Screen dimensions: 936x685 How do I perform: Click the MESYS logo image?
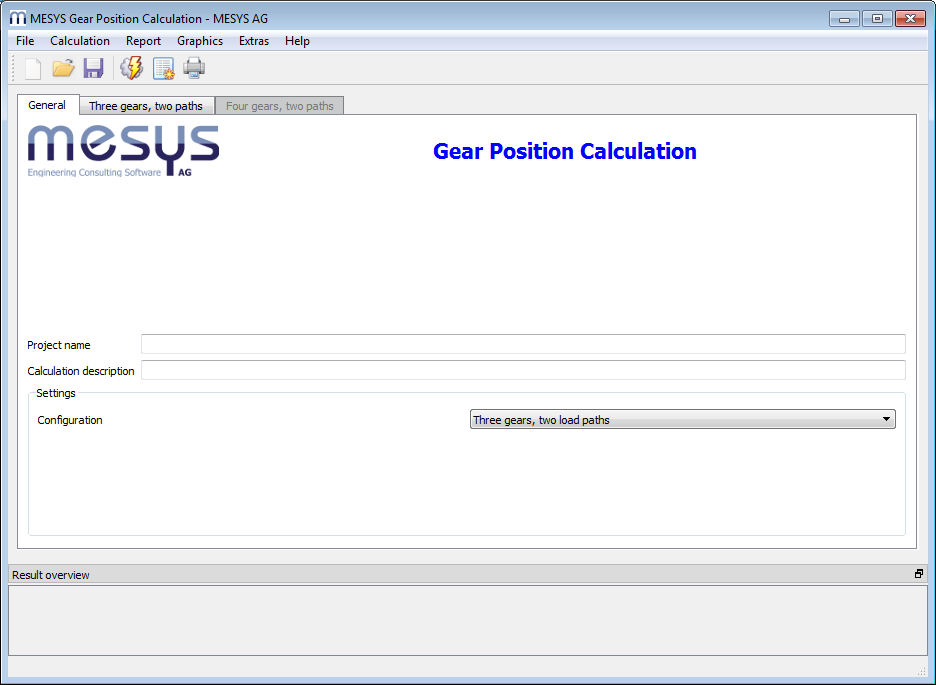tap(123, 151)
